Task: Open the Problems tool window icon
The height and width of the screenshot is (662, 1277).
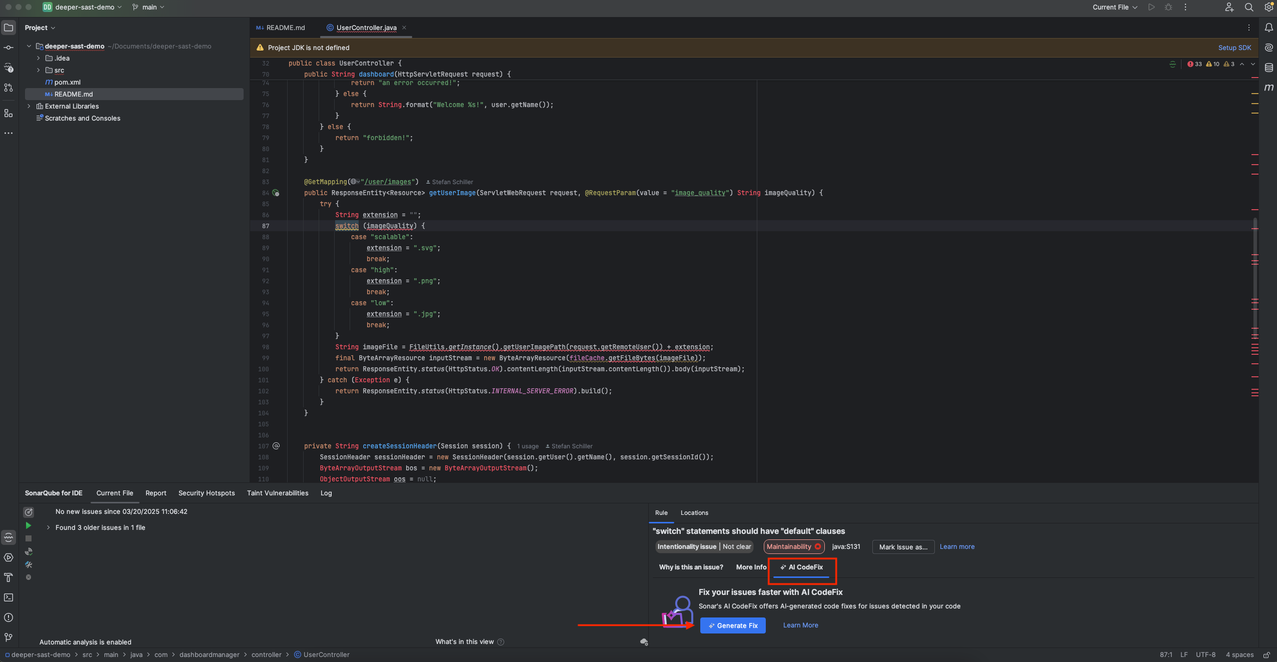Action: coord(8,617)
